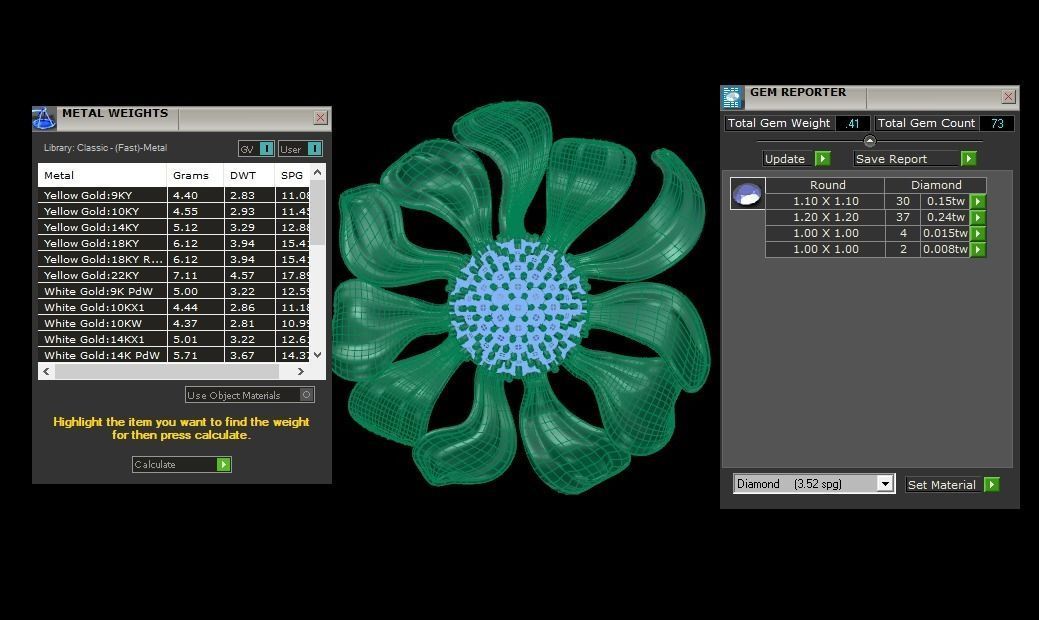Select the White Gold:10KW row
Screen dimensions: 1039x620
point(174,323)
